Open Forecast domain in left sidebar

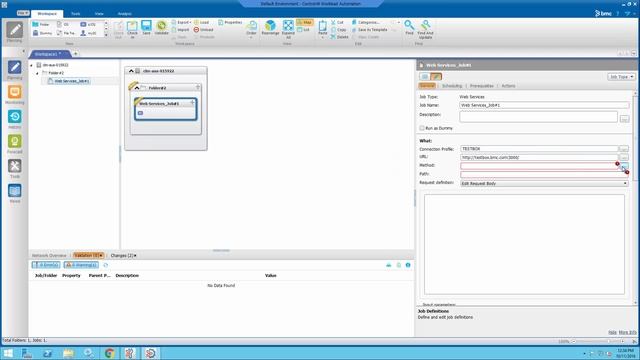tap(14, 144)
